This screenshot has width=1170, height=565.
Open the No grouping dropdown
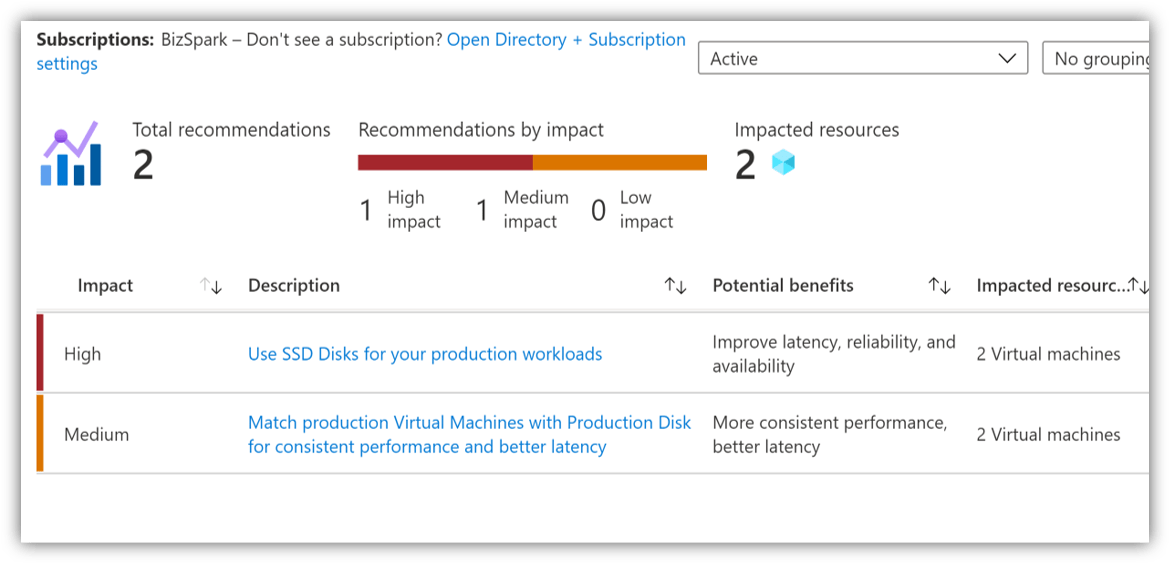click(x=1095, y=59)
